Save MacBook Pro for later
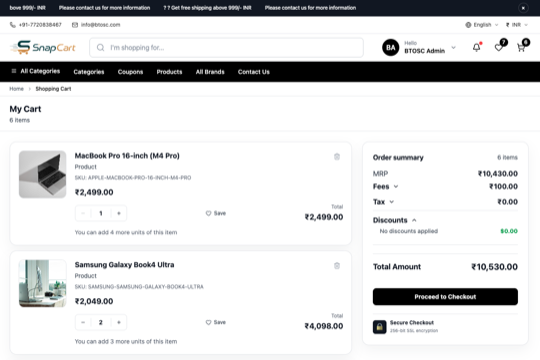Viewport: 540px width, 360px height. coord(216,213)
